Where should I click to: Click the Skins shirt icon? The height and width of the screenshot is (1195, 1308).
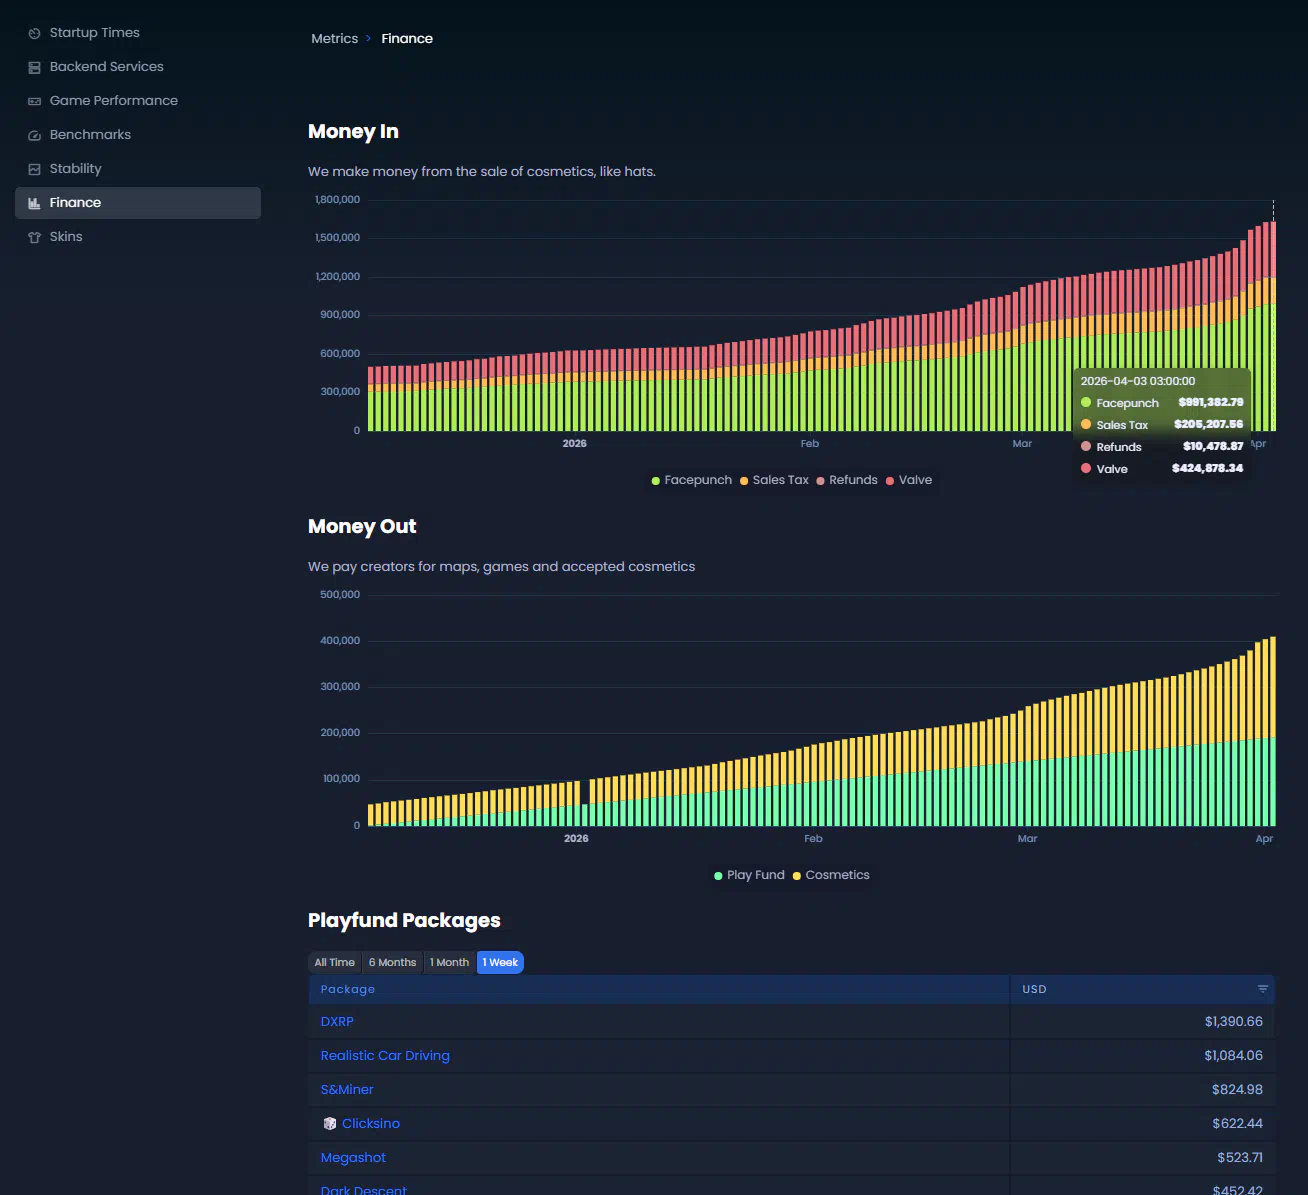[x=34, y=237]
